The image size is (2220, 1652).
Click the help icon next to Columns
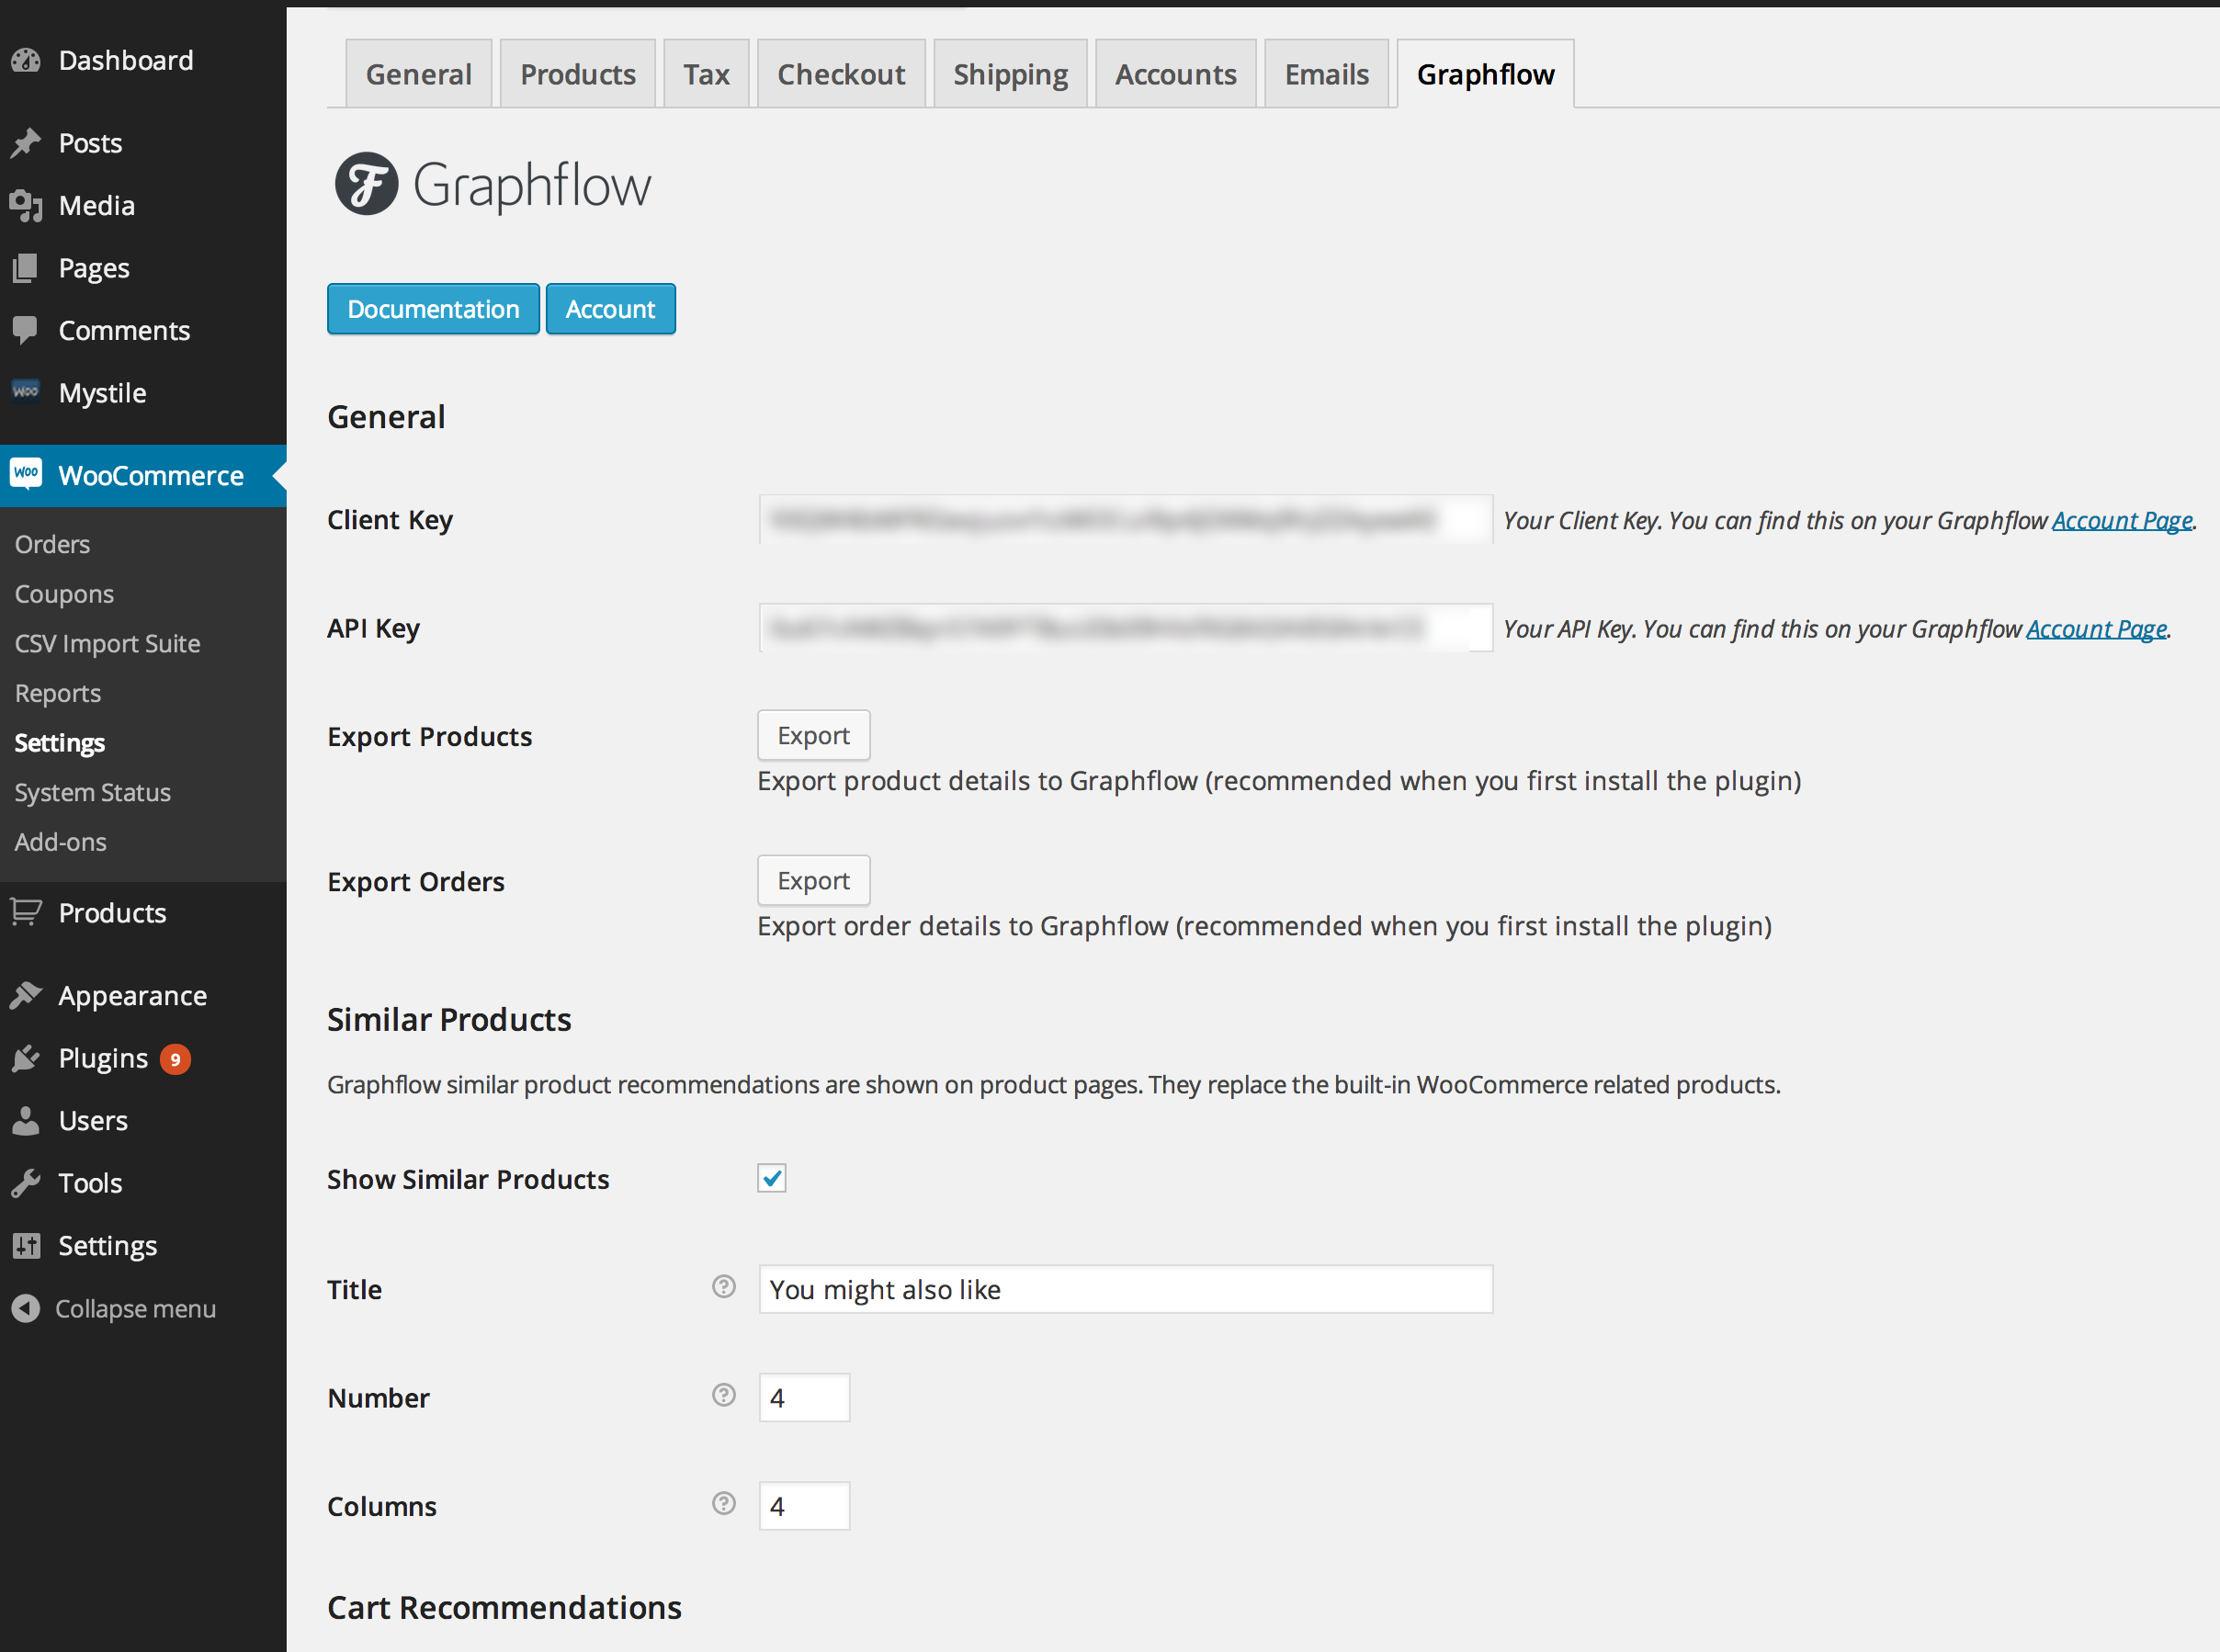724,1504
